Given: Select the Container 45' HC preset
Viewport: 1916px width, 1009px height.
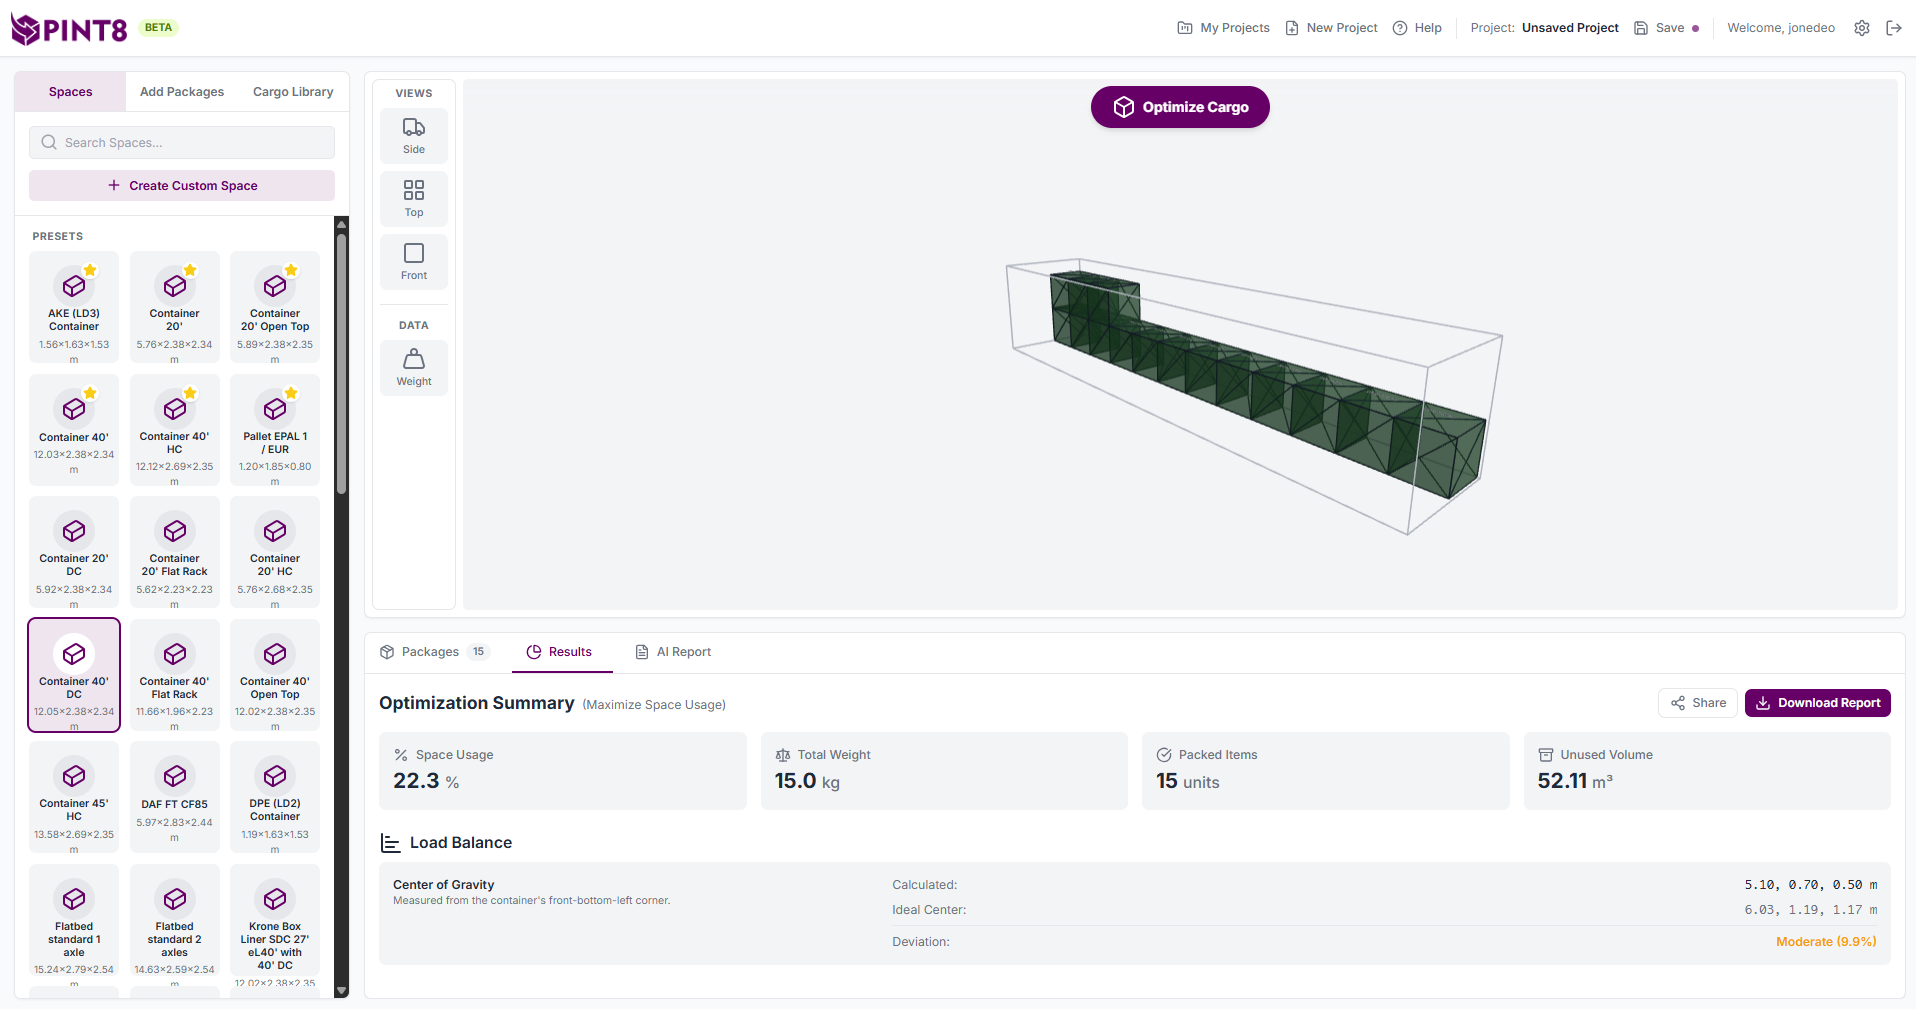Looking at the screenshot, I should point(74,797).
